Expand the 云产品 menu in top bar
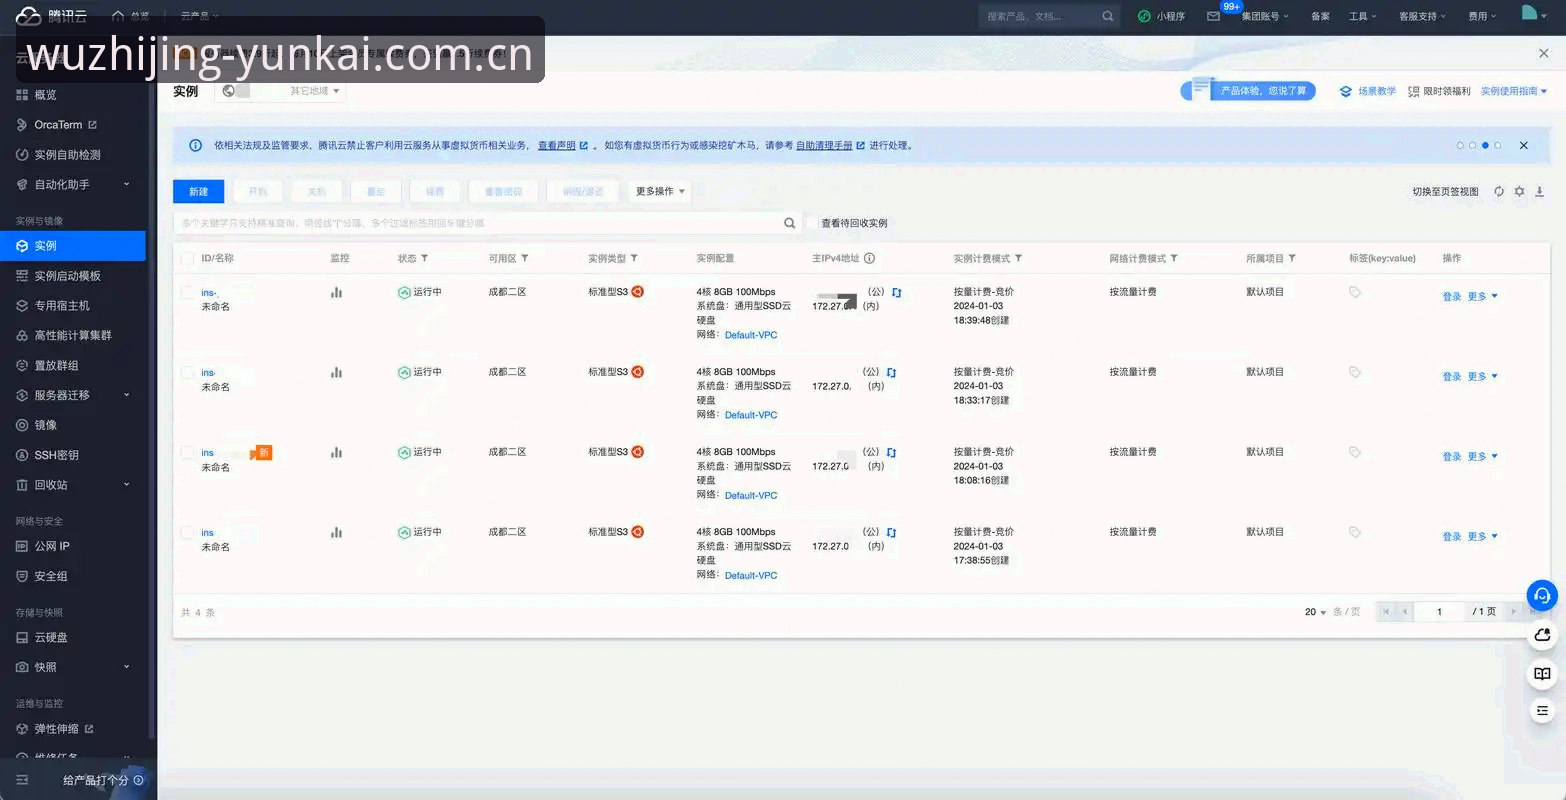Viewport: 1566px width, 800px height. click(199, 16)
